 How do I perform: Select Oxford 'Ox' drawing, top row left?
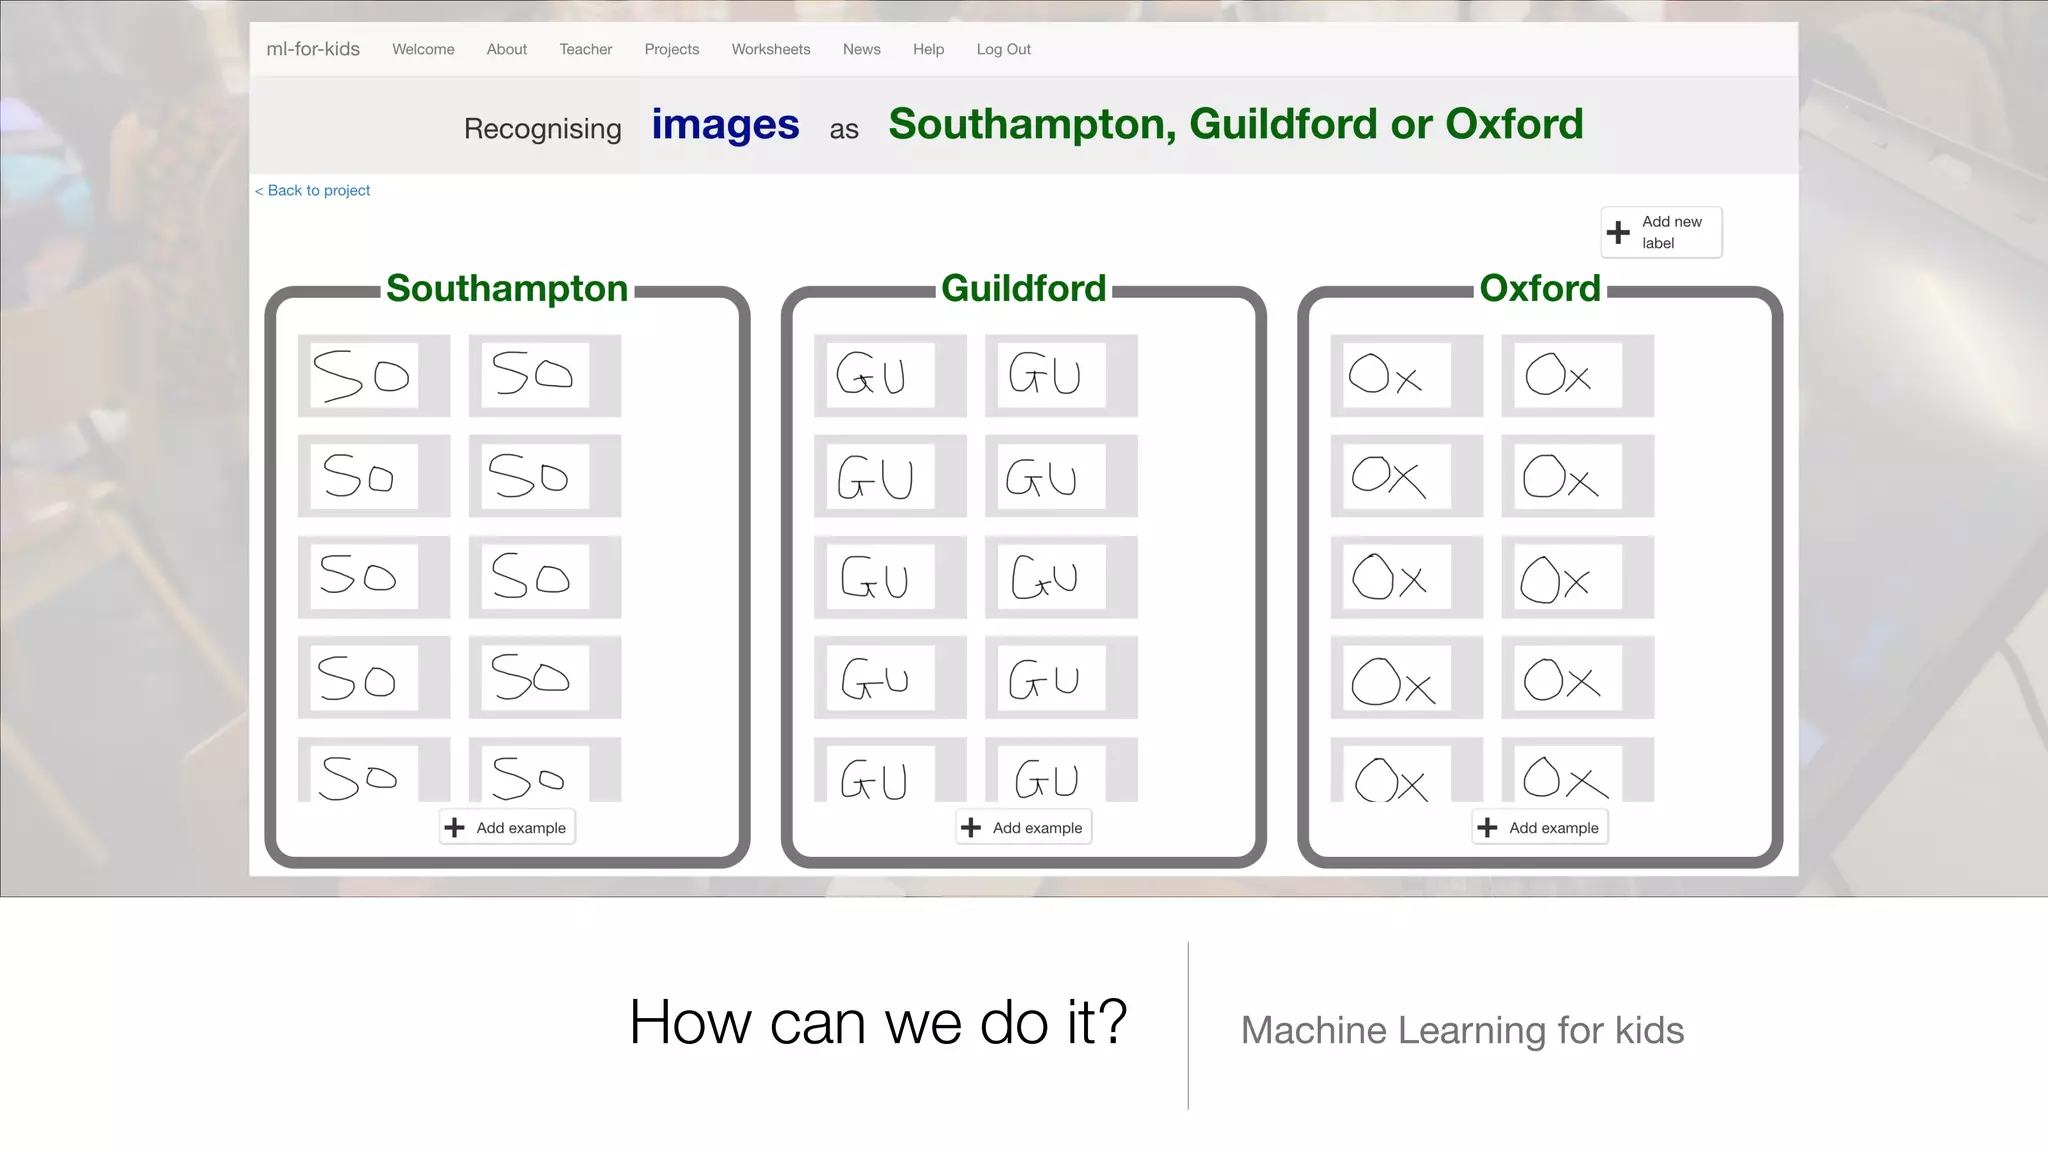(1407, 376)
